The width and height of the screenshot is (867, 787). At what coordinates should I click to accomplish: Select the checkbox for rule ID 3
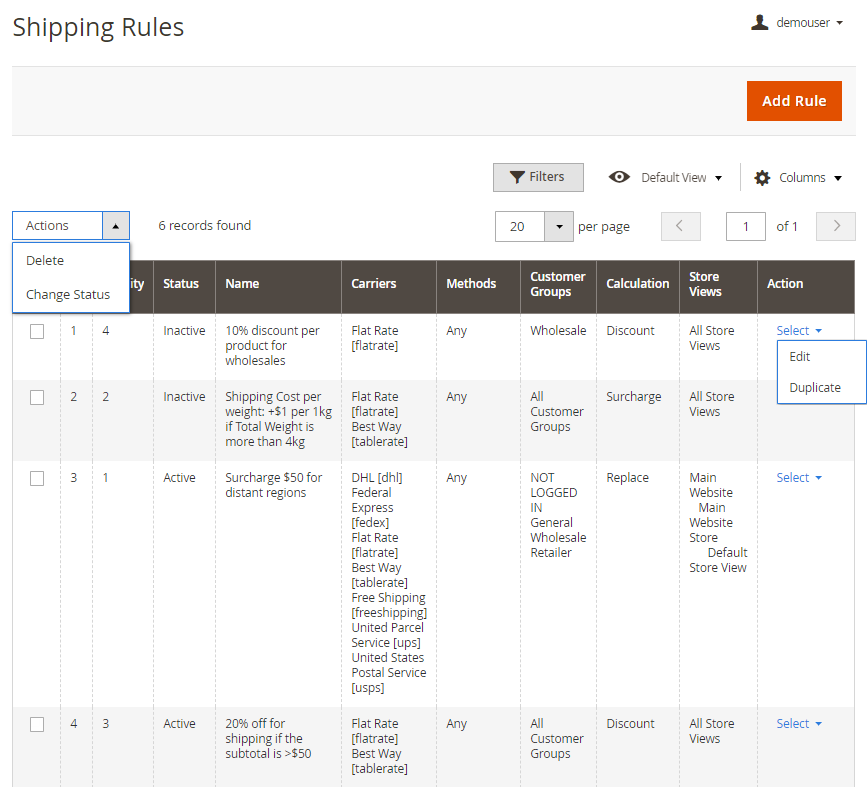[37, 478]
